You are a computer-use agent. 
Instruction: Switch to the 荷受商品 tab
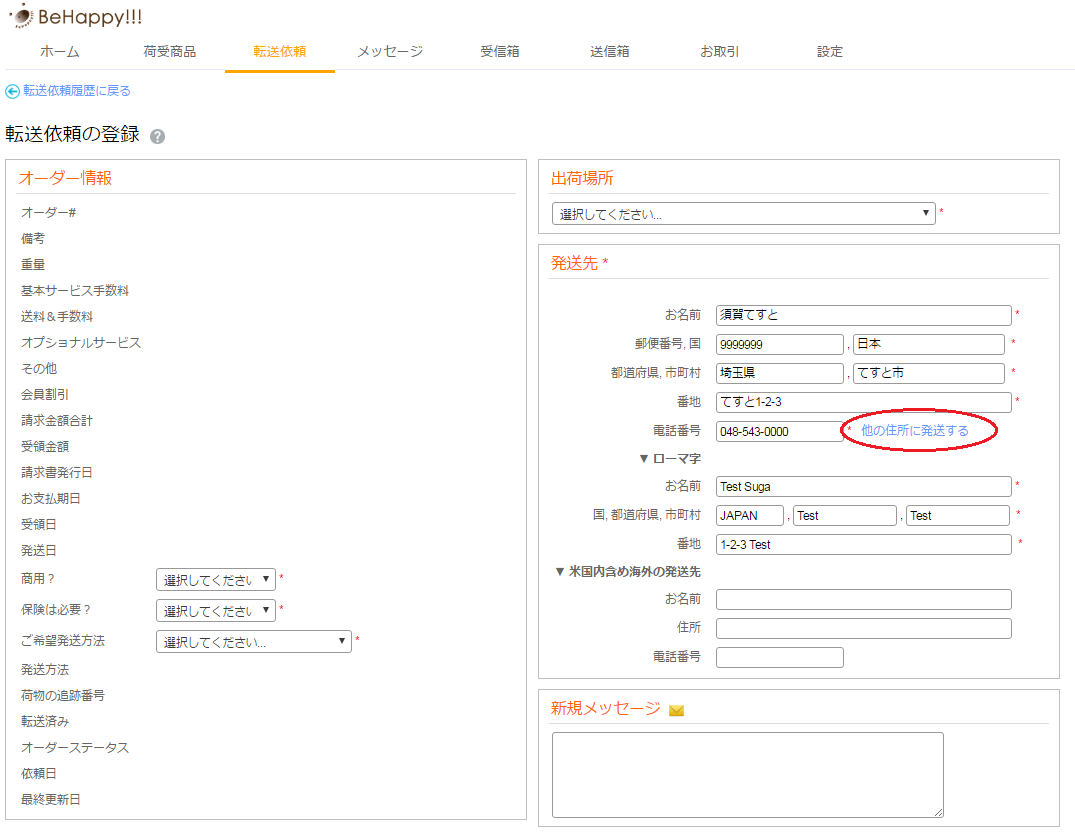pyautogui.click(x=170, y=52)
